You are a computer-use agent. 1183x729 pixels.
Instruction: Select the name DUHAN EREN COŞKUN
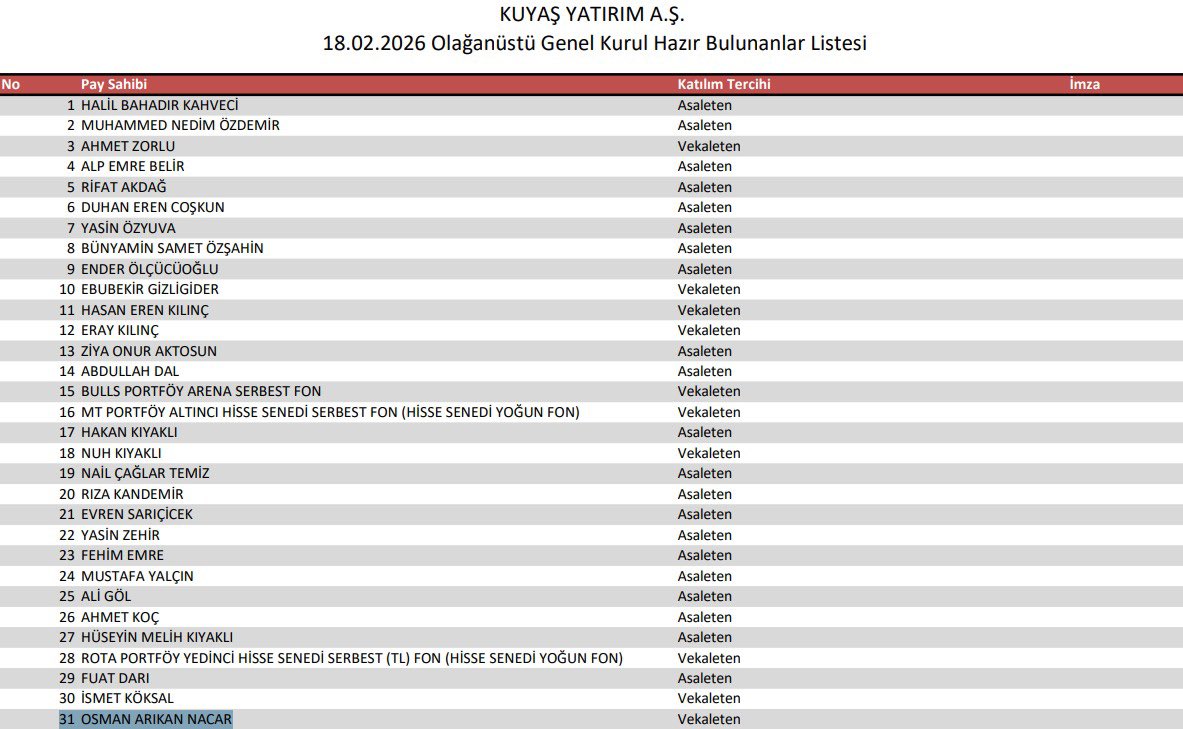pos(153,207)
